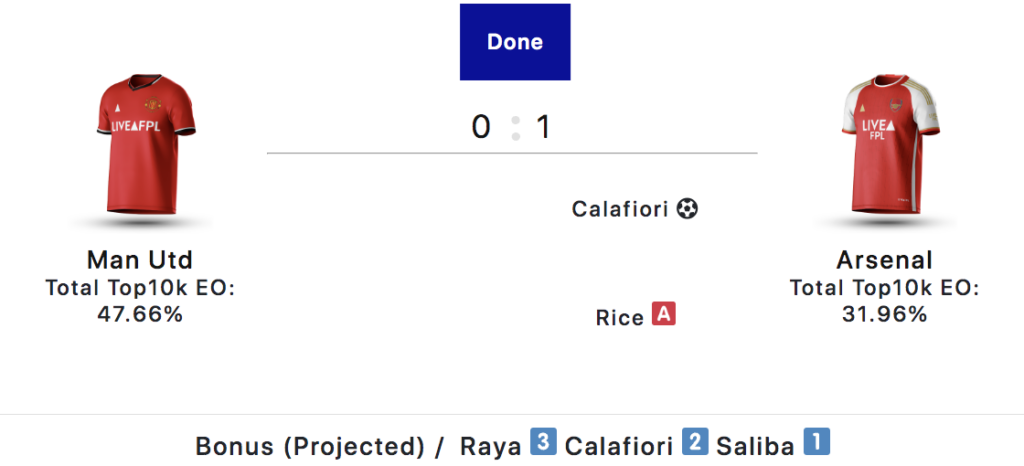Screen dimensions: 1024x466
Task: Click the Man Utd jersey image
Action: pos(140,150)
